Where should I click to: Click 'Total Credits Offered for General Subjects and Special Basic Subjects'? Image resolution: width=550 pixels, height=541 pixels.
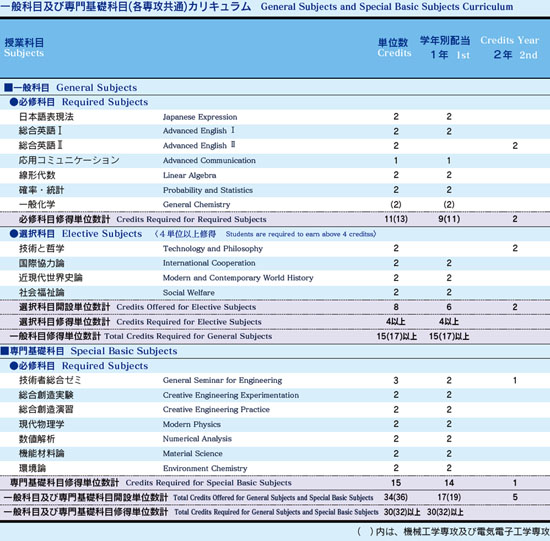[273, 497]
